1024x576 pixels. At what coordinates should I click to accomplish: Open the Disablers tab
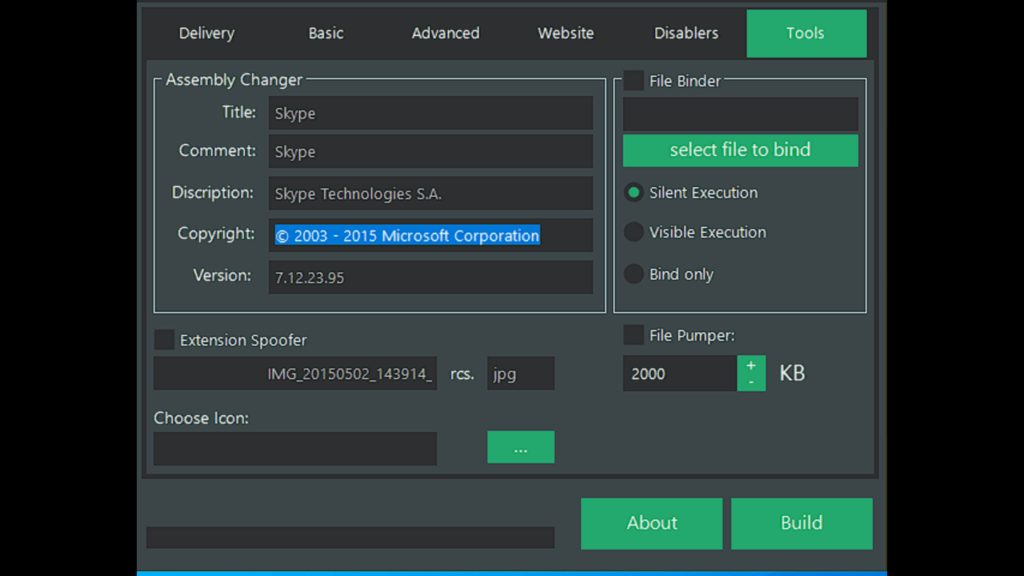pos(686,33)
